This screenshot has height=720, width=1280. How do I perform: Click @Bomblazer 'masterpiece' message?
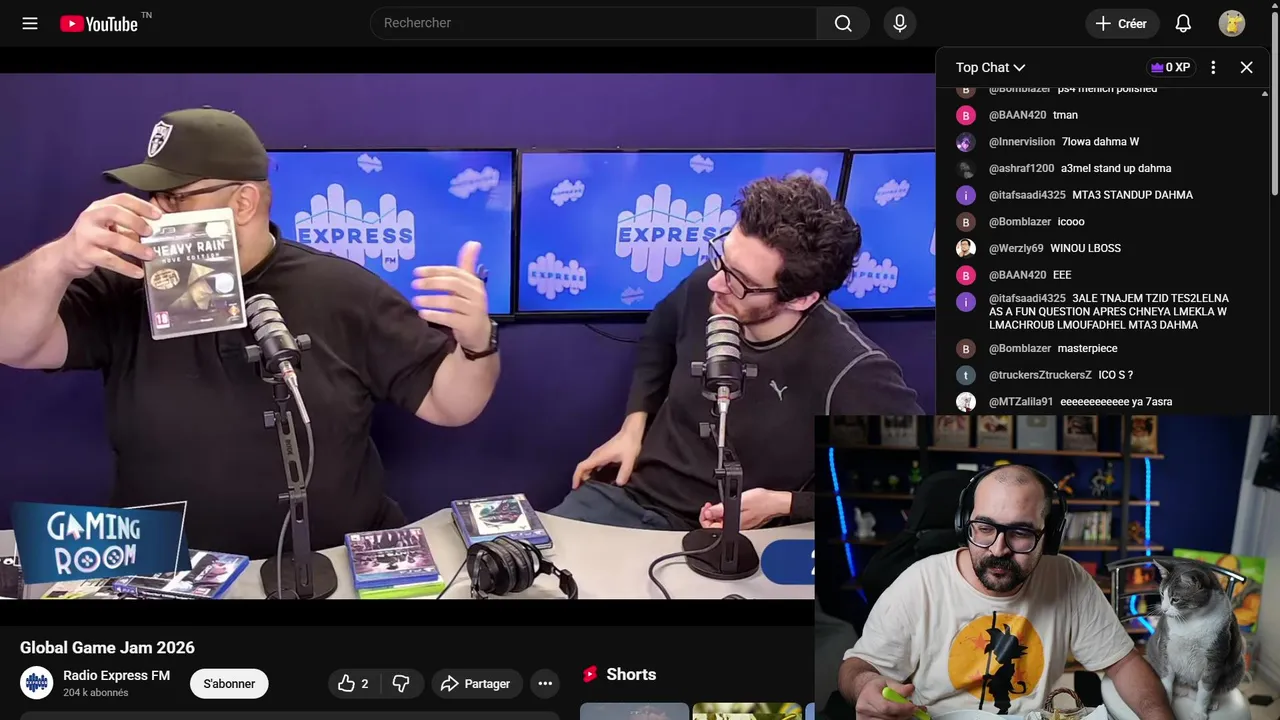(x=1087, y=348)
